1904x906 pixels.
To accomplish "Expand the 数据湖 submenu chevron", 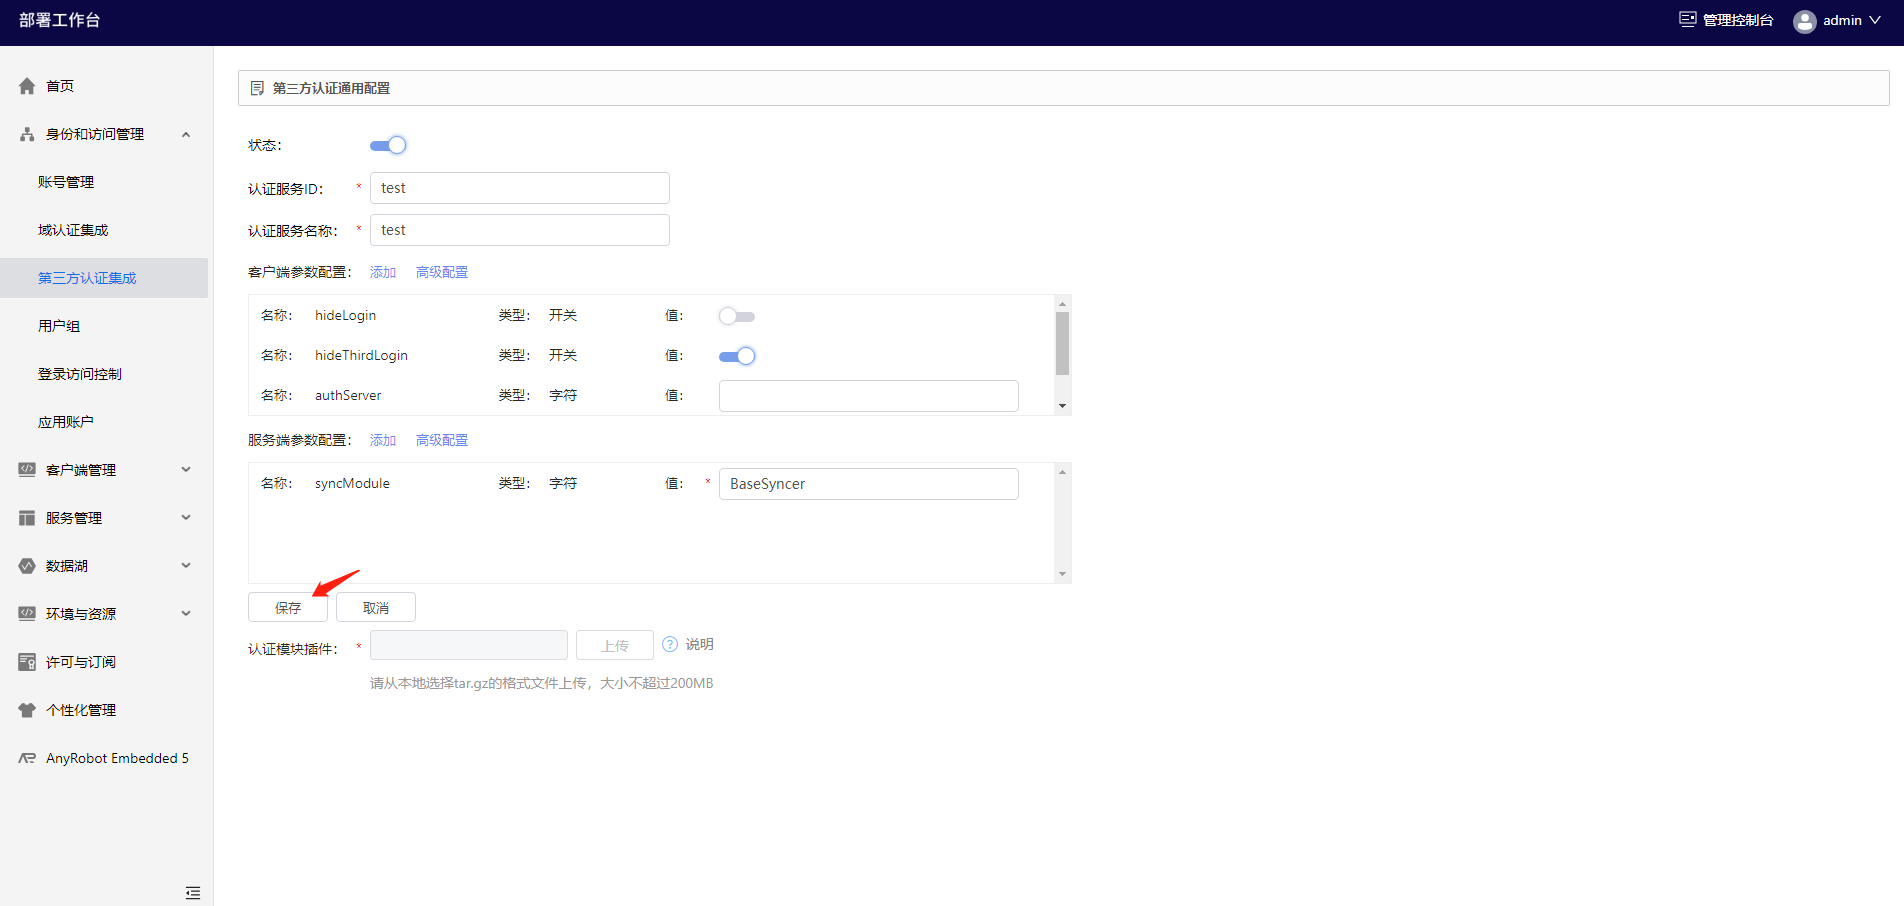I will [186, 566].
